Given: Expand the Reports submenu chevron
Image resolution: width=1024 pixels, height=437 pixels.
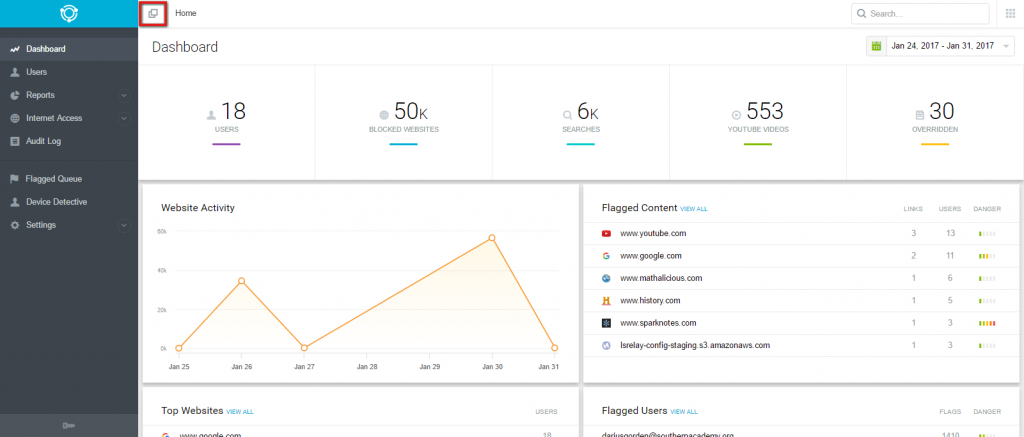Looking at the screenshot, I should point(124,96).
